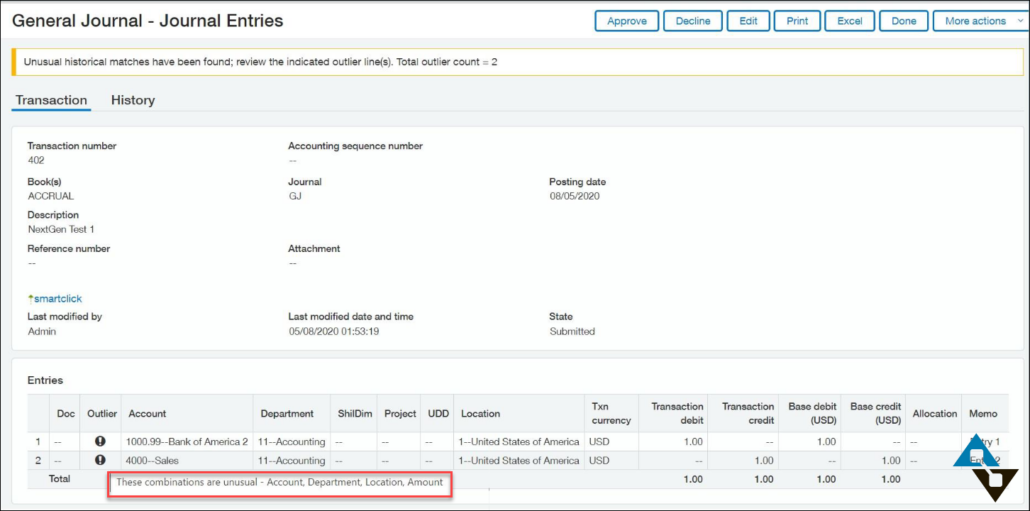Click the General Journal - Journal Entries title

(x=148, y=21)
